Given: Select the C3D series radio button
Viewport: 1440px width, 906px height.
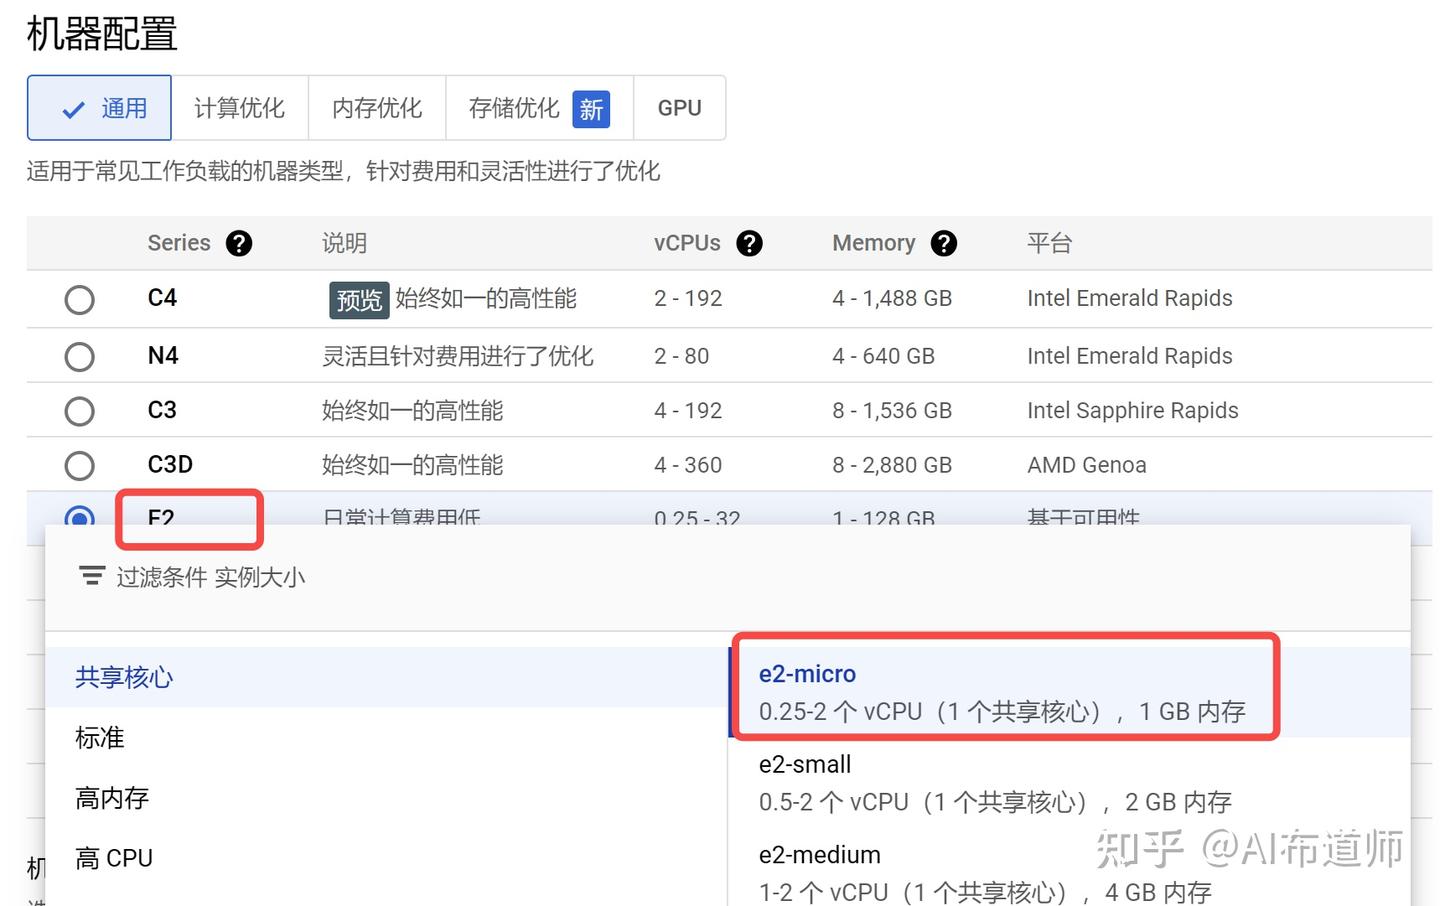Looking at the screenshot, I should (79, 465).
